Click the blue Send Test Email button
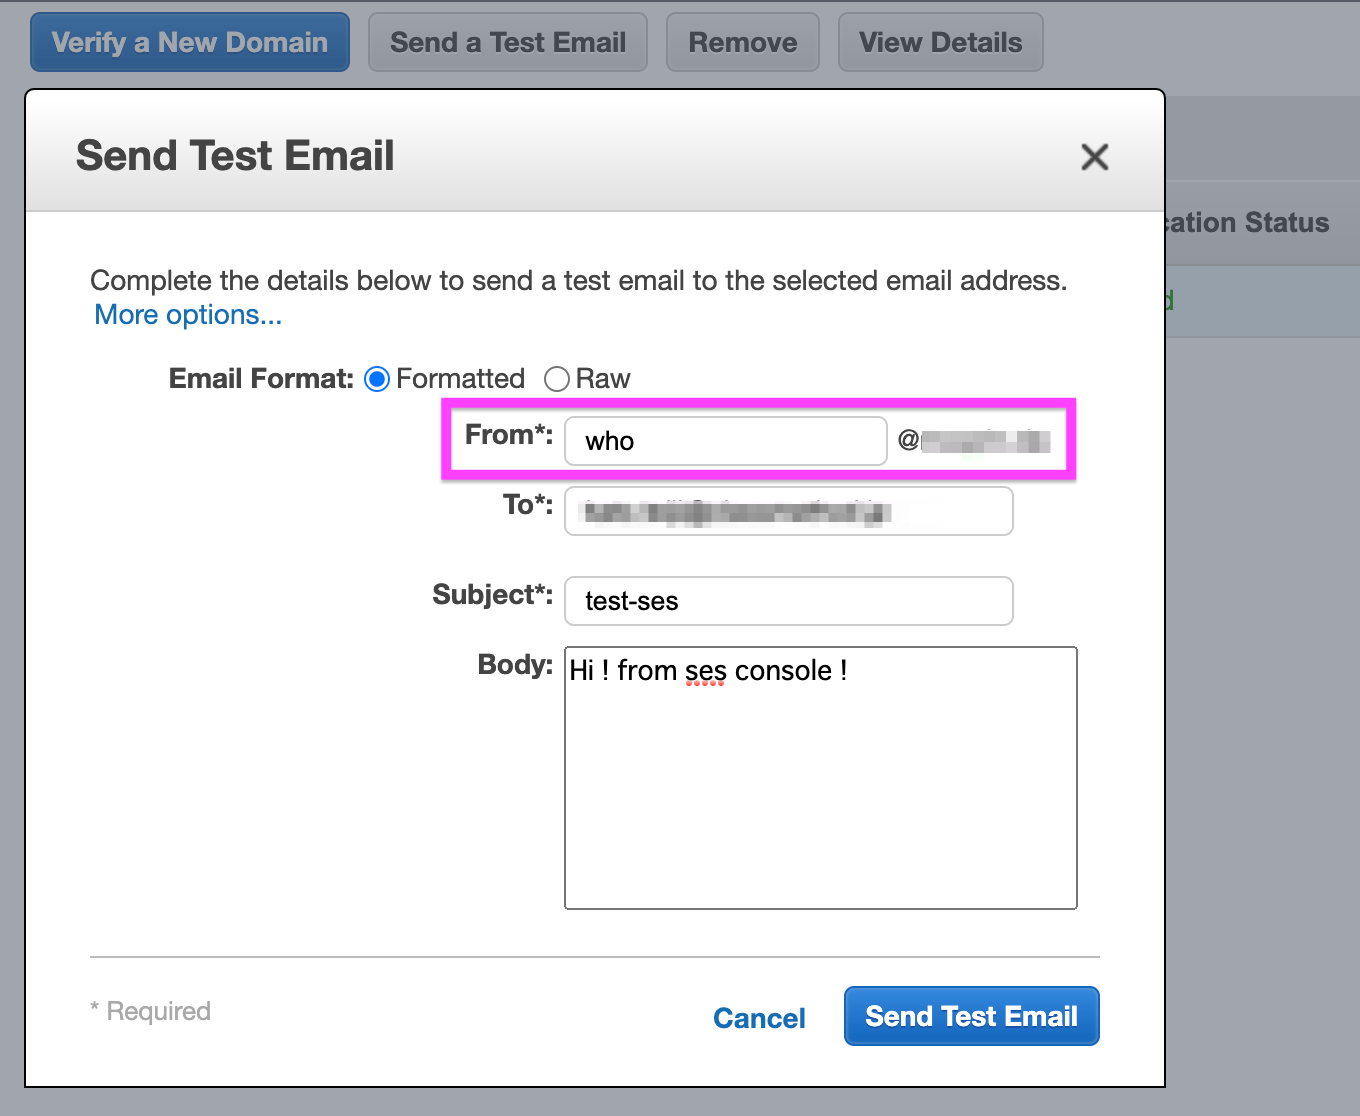 970,1016
